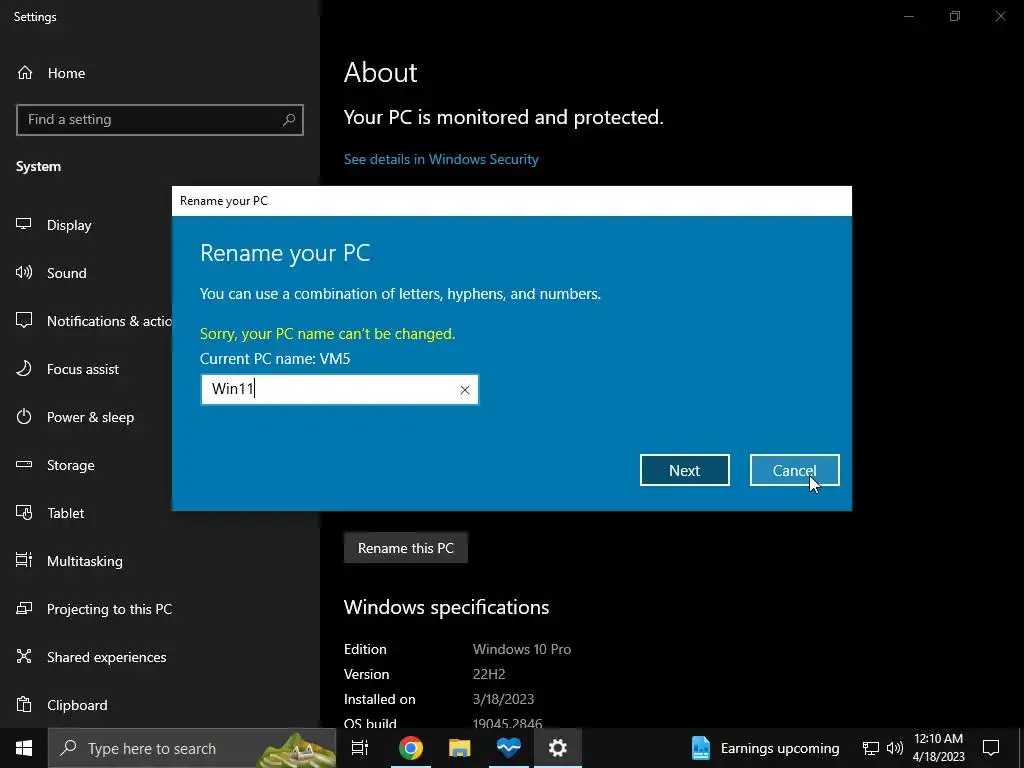Open the blue heartbeat app in taskbar

point(509,748)
